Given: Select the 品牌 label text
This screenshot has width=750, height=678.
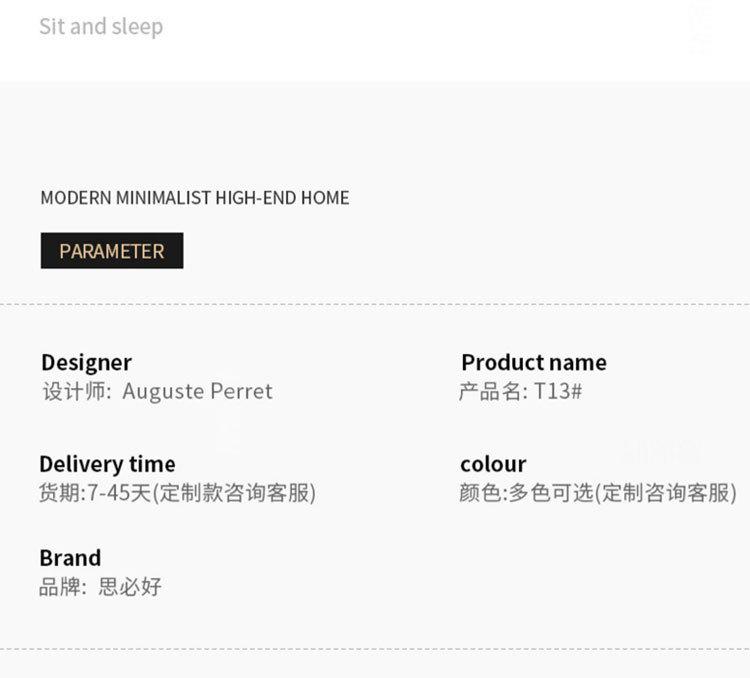Looking at the screenshot, I should click(x=59, y=587).
